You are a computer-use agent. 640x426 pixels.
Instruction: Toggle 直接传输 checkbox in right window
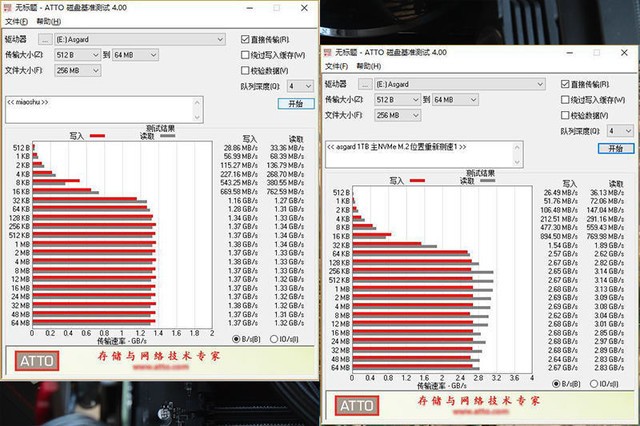[565, 84]
